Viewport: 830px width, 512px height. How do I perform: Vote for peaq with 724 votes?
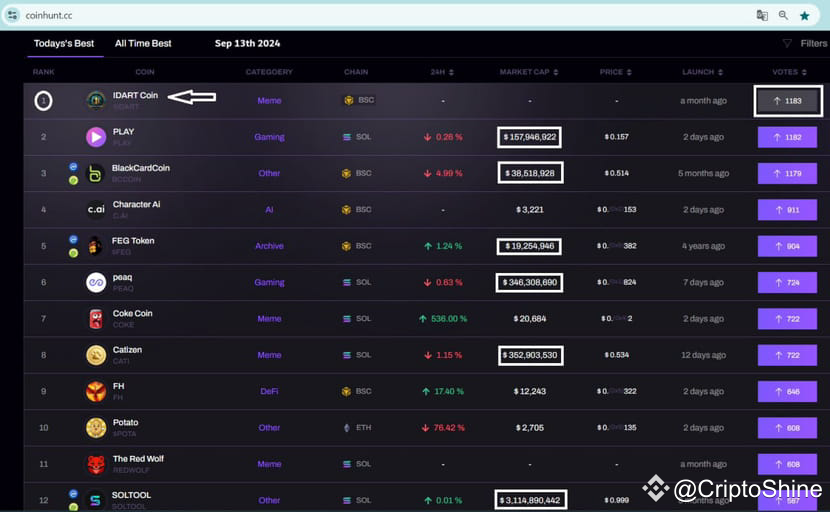787,282
